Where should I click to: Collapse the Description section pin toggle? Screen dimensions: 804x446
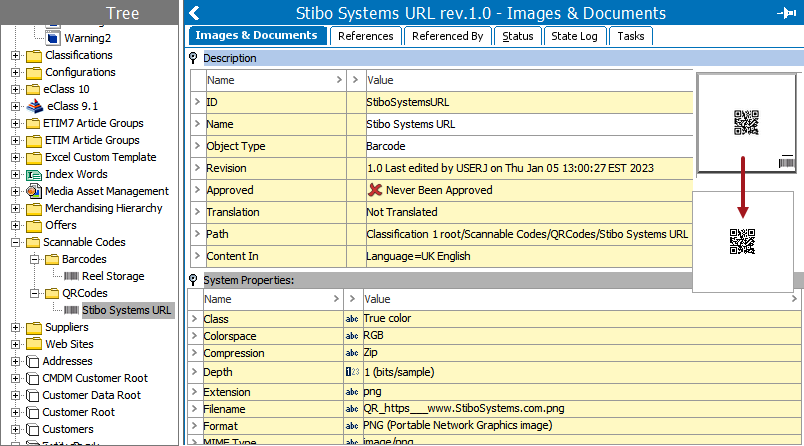tap(194, 58)
